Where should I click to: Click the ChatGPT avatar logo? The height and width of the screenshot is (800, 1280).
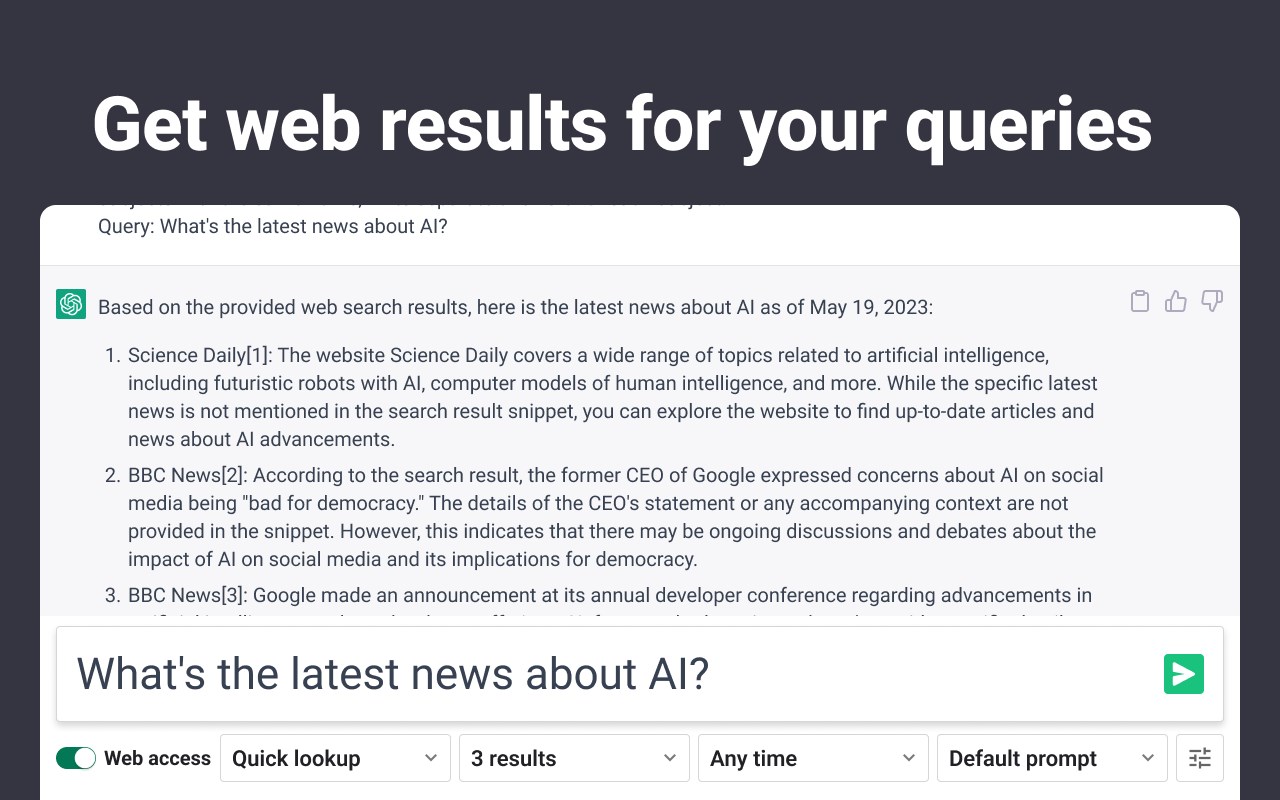click(x=71, y=304)
